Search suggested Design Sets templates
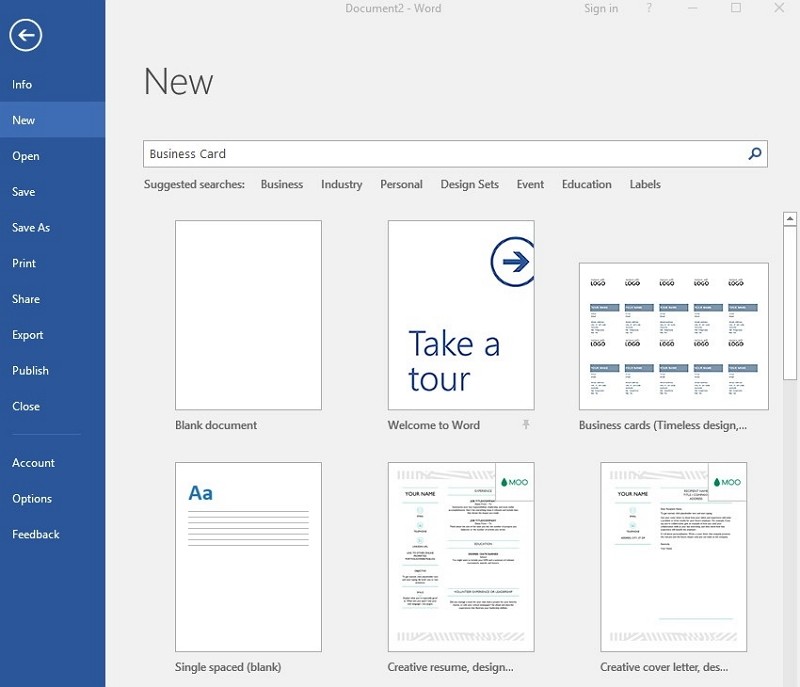This screenshot has width=800, height=687. click(x=469, y=184)
